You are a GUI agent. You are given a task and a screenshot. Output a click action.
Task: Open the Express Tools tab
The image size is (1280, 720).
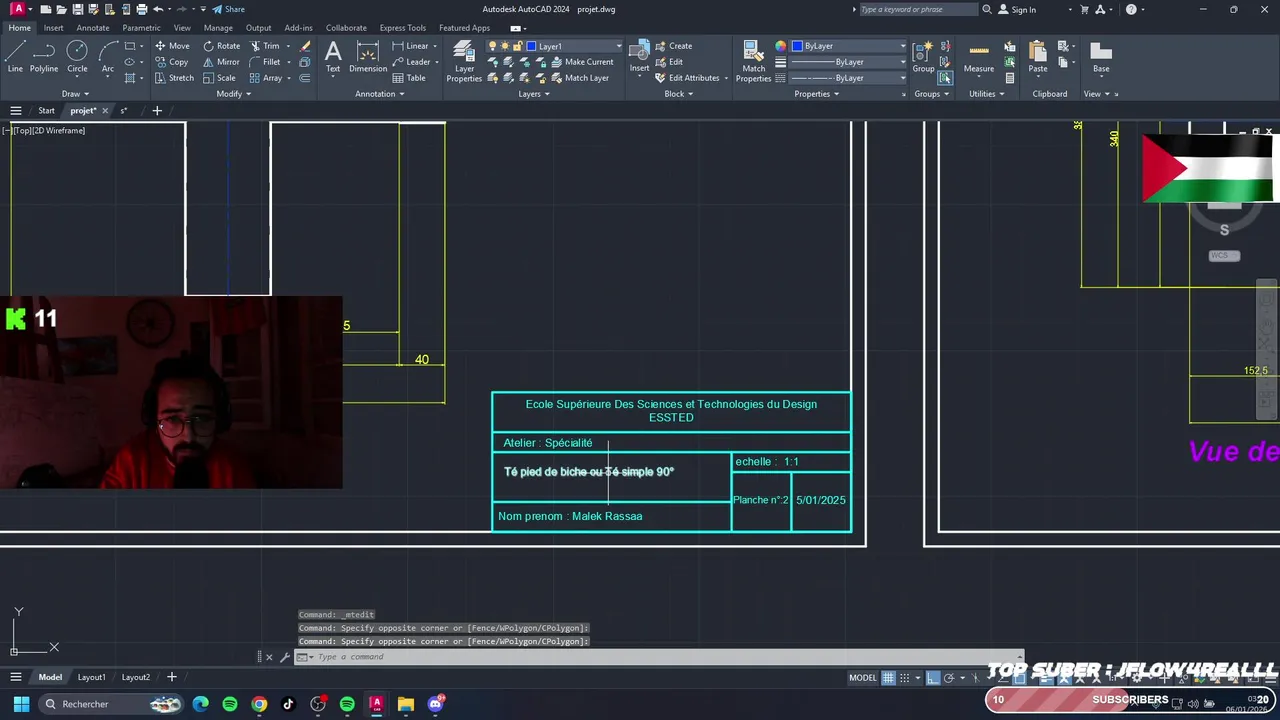(402, 28)
